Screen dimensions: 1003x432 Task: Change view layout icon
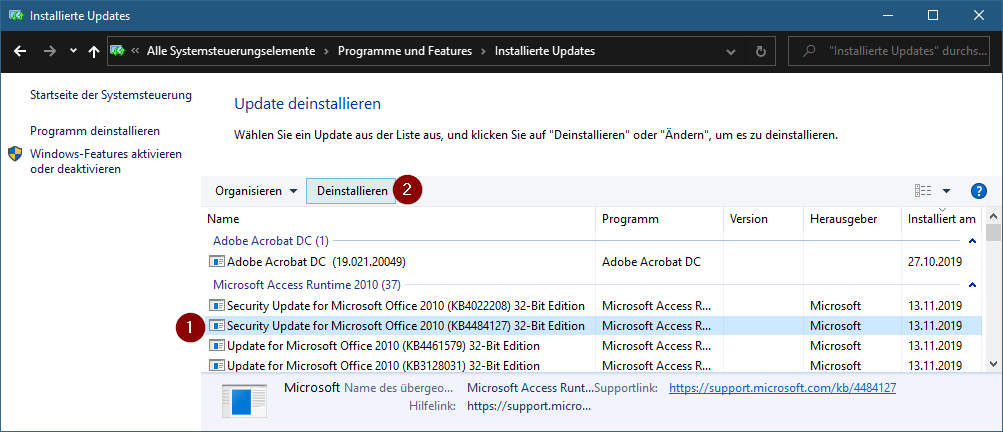[923, 191]
